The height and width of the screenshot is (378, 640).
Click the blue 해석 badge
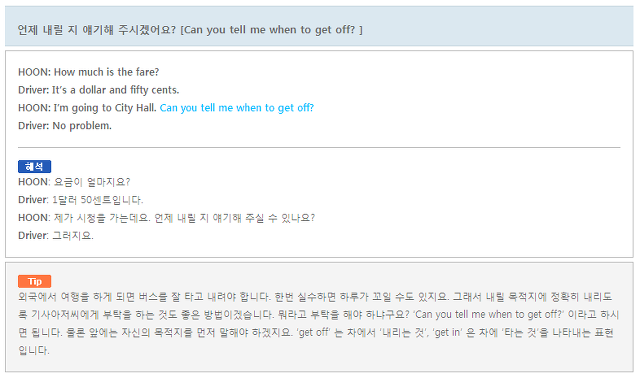(34, 167)
